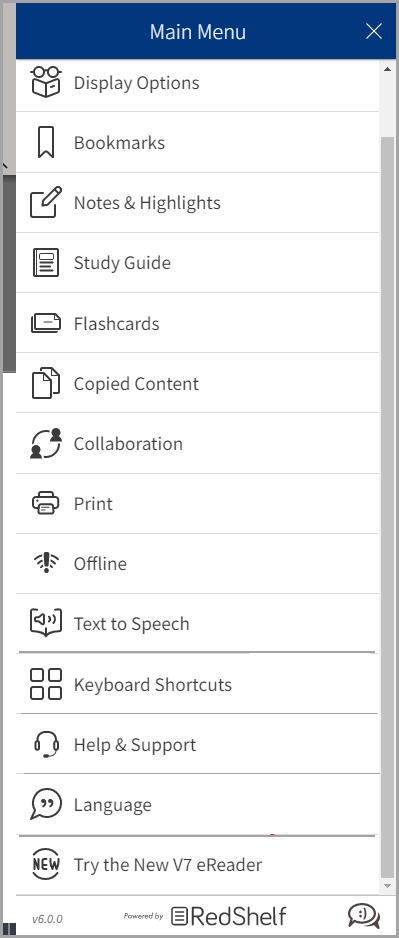Click the Collaboration people icon

click(46, 443)
